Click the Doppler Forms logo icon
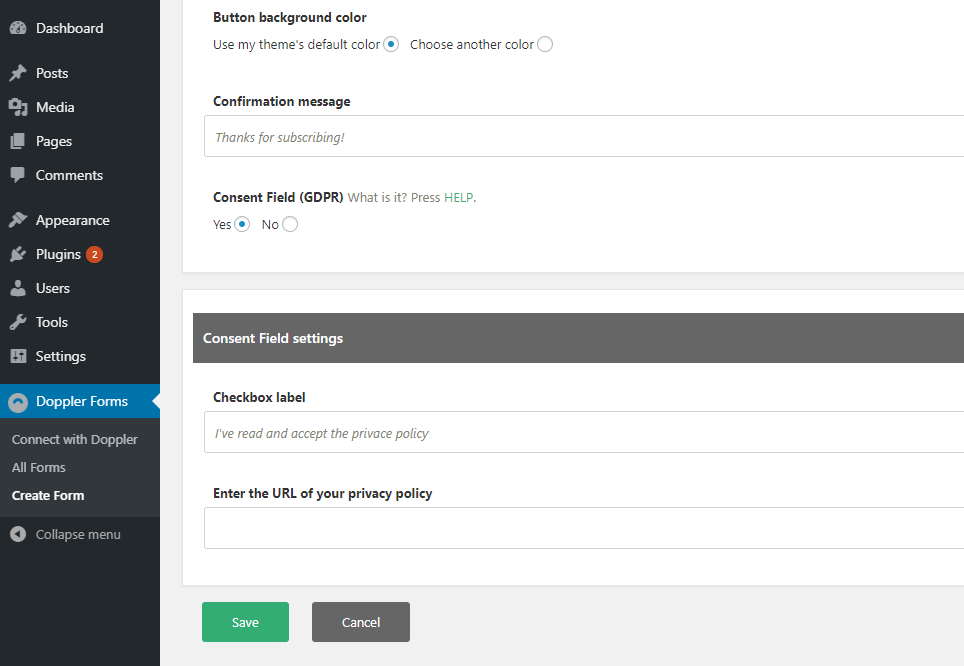The image size is (964, 666). (x=18, y=402)
